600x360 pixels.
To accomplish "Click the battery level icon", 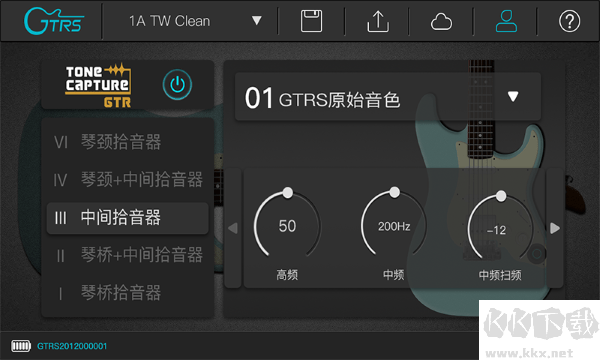I will [x=21, y=346].
